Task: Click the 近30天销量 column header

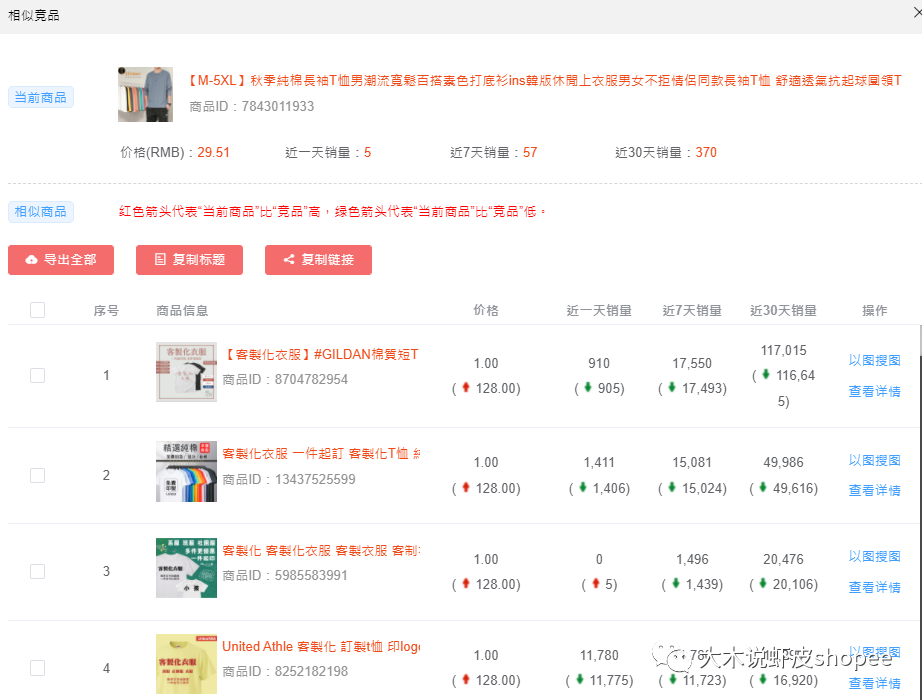Action: tap(783, 310)
